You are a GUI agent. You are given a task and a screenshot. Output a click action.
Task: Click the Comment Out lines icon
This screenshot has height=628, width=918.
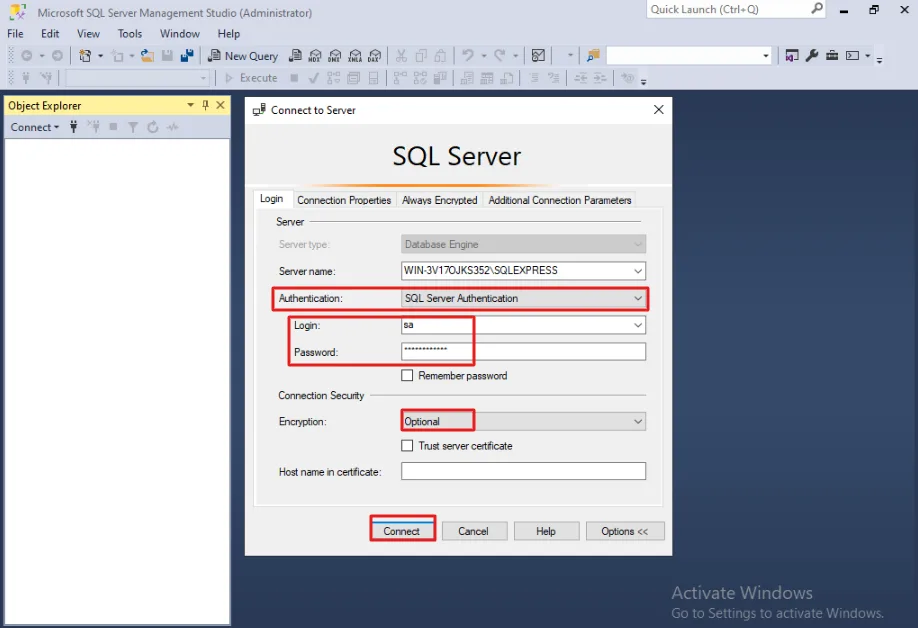534,78
